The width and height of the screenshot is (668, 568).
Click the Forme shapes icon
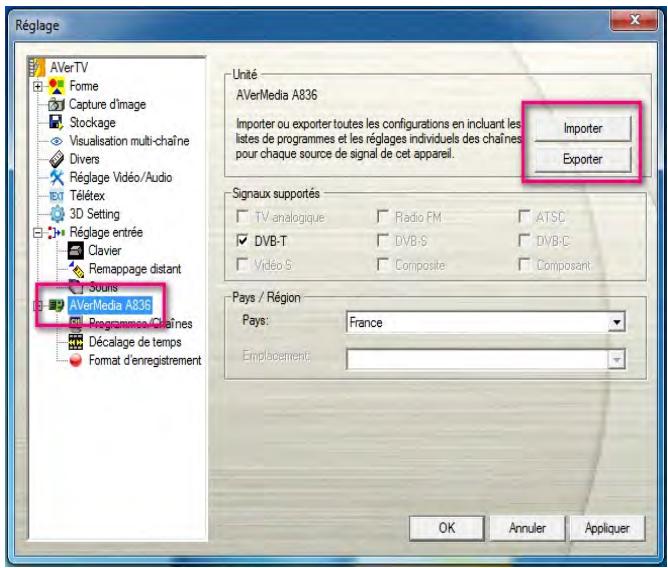(56, 86)
